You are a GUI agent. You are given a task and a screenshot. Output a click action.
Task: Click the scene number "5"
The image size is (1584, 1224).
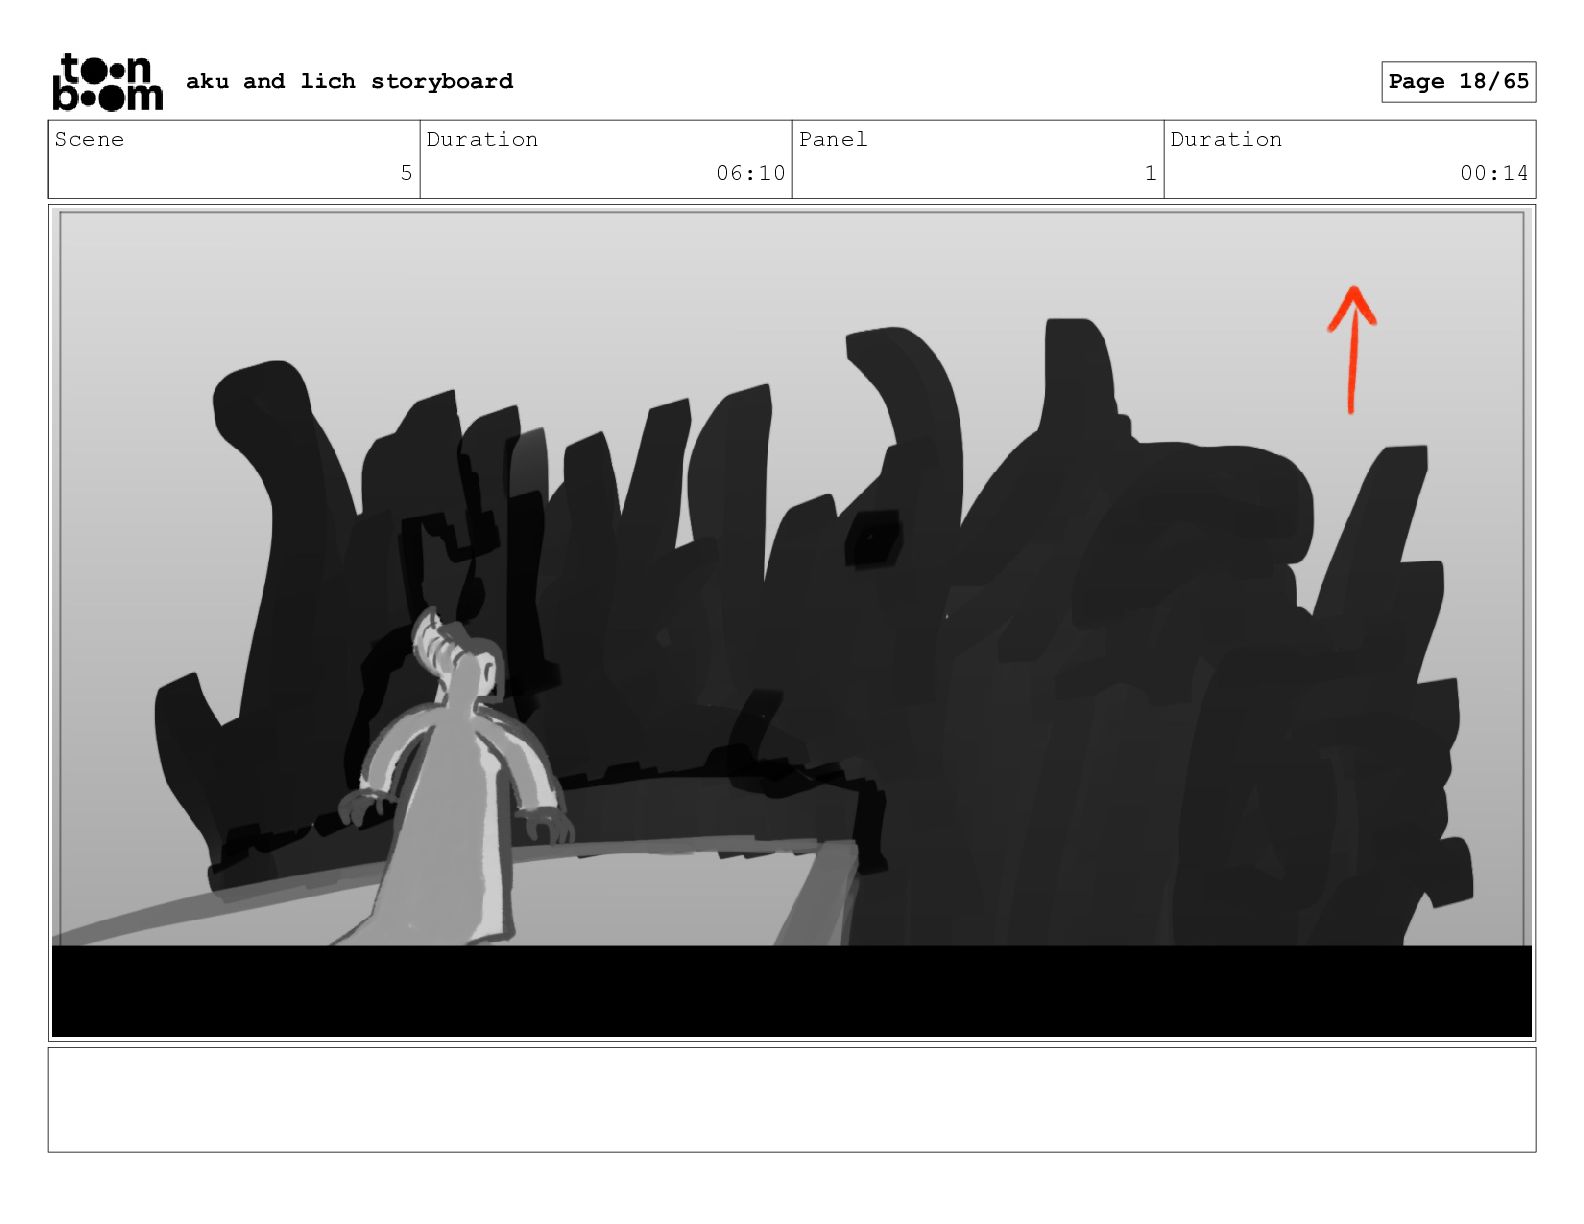(x=406, y=173)
